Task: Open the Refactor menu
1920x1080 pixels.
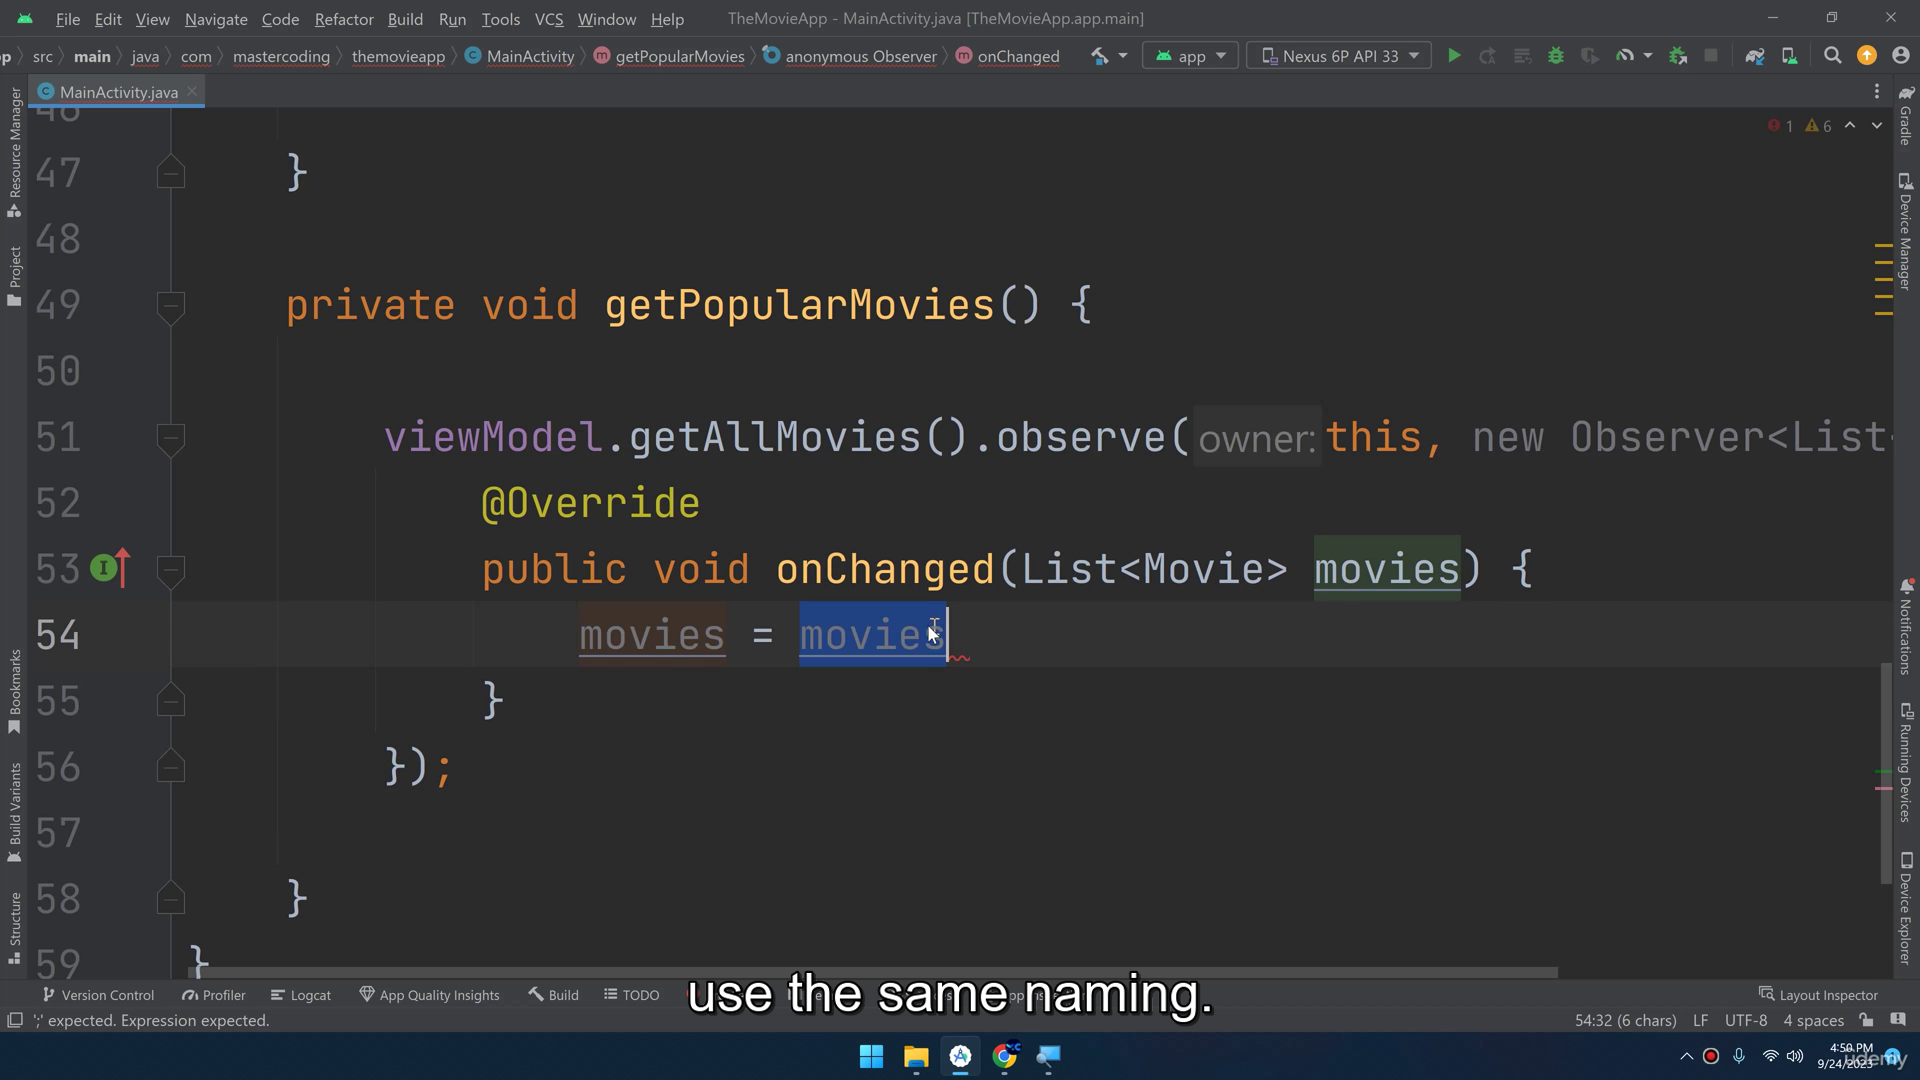Action: click(343, 19)
